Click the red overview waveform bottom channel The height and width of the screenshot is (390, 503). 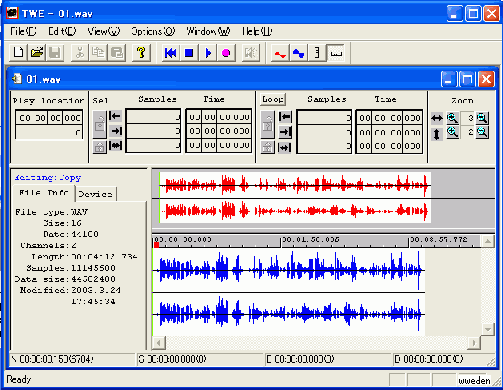click(x=295, y=211)
